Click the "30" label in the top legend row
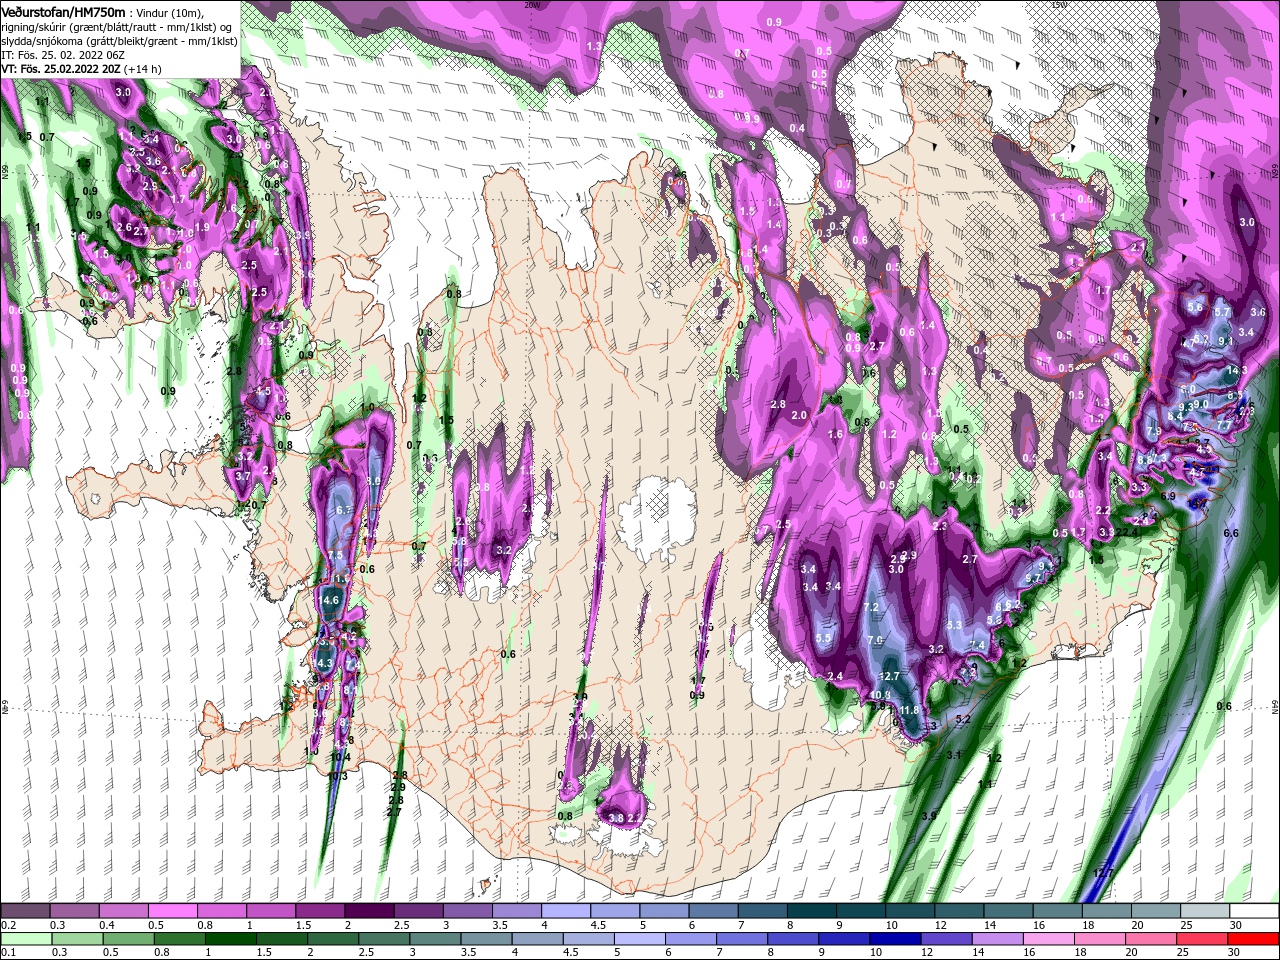This screenshot has width=1280, height=960. (1236, 925)
